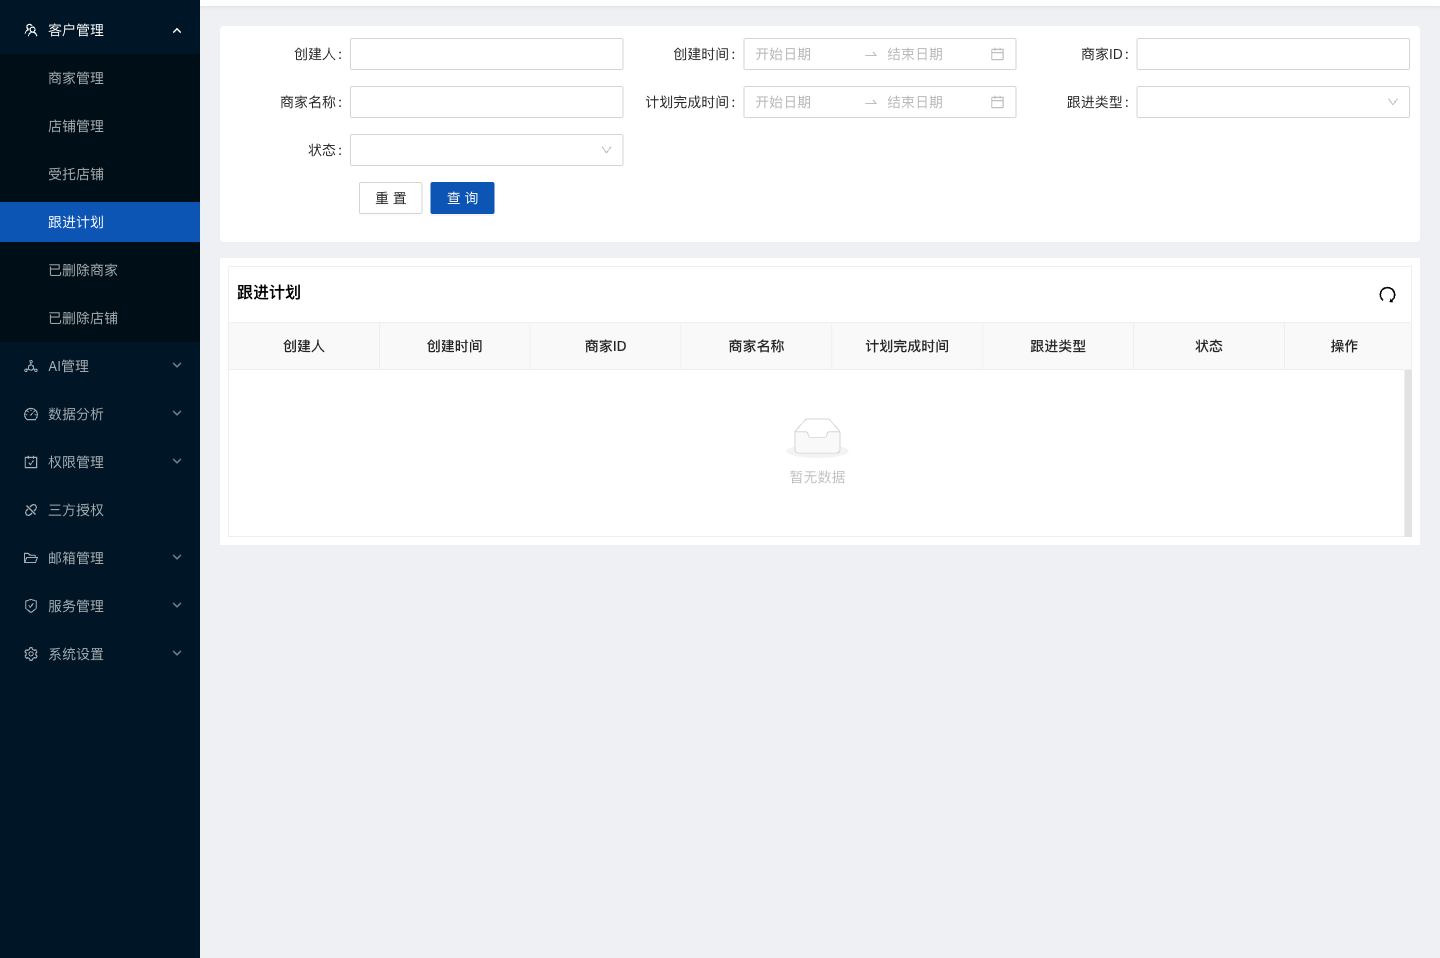
Task: Click the 计划完成时间 column header
Action: (x=907, y=346)
